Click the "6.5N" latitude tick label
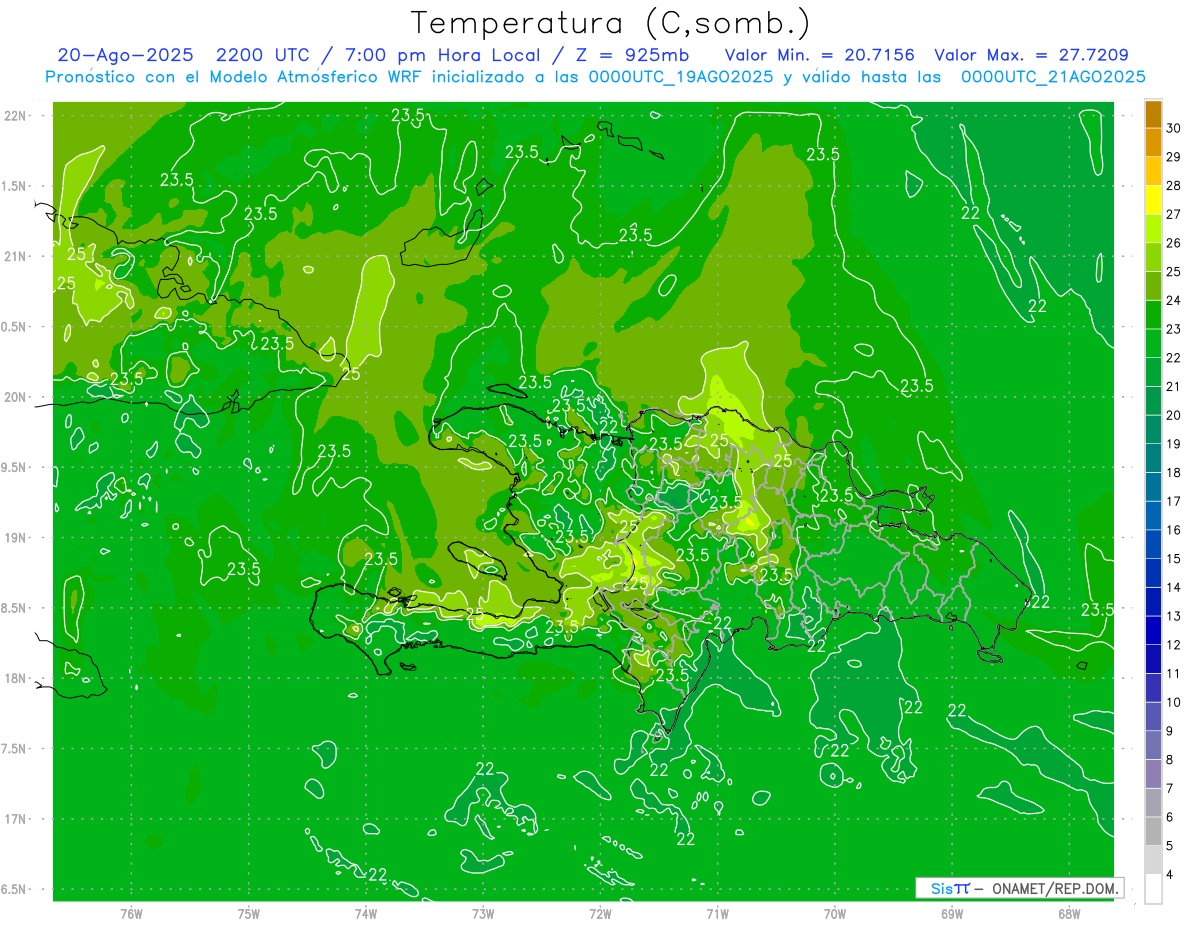Image resolution: width=1200 pixels, height=927 pixels. 15,890
